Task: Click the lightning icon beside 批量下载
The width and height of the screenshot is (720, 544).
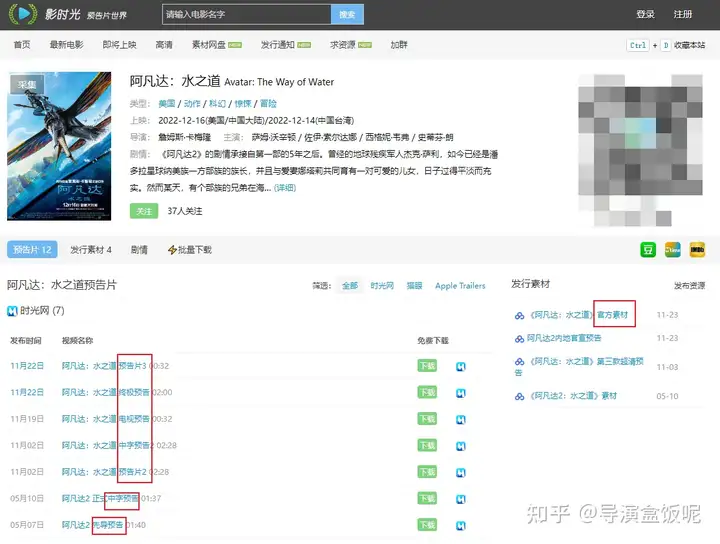Action: click(172, 250)
